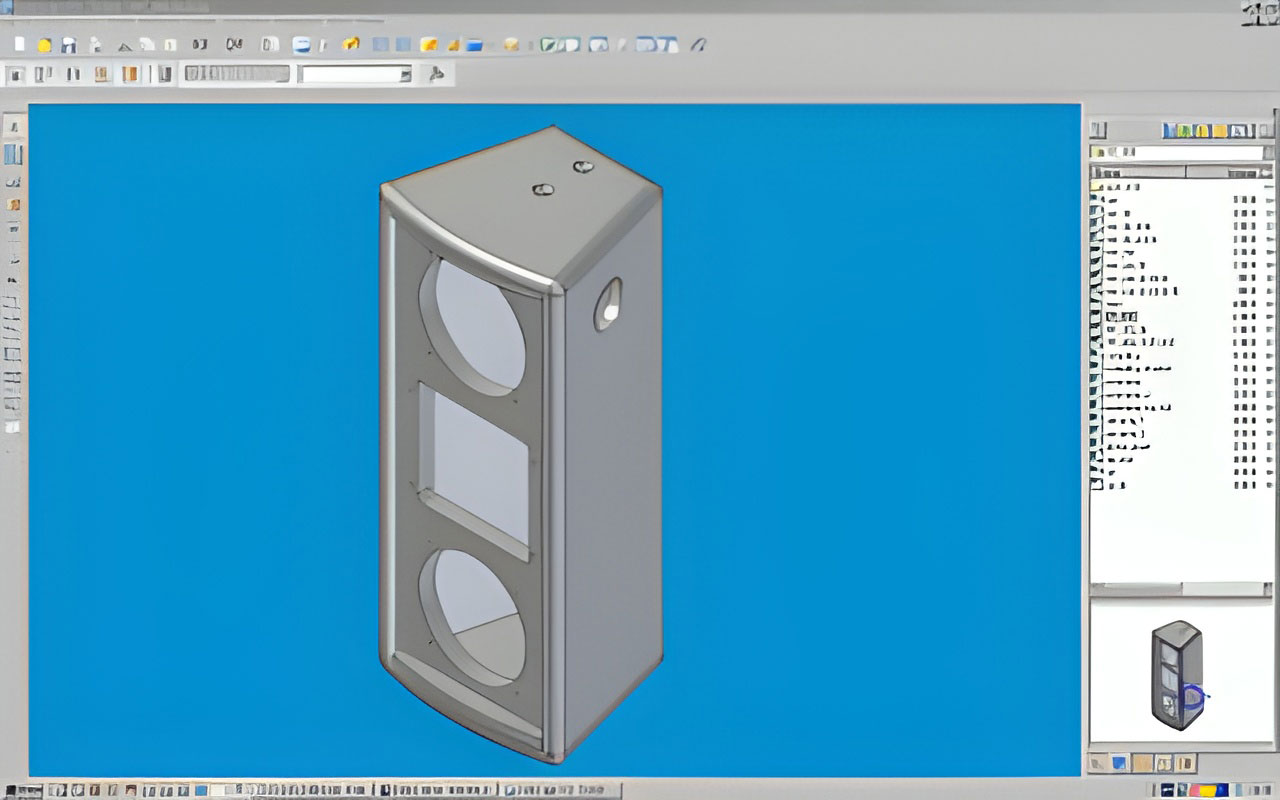Click the side hole on the speaker cabinet
The width and height of the screenshot is (1280, 800).
pyautogui.click(x=607, y=304)
